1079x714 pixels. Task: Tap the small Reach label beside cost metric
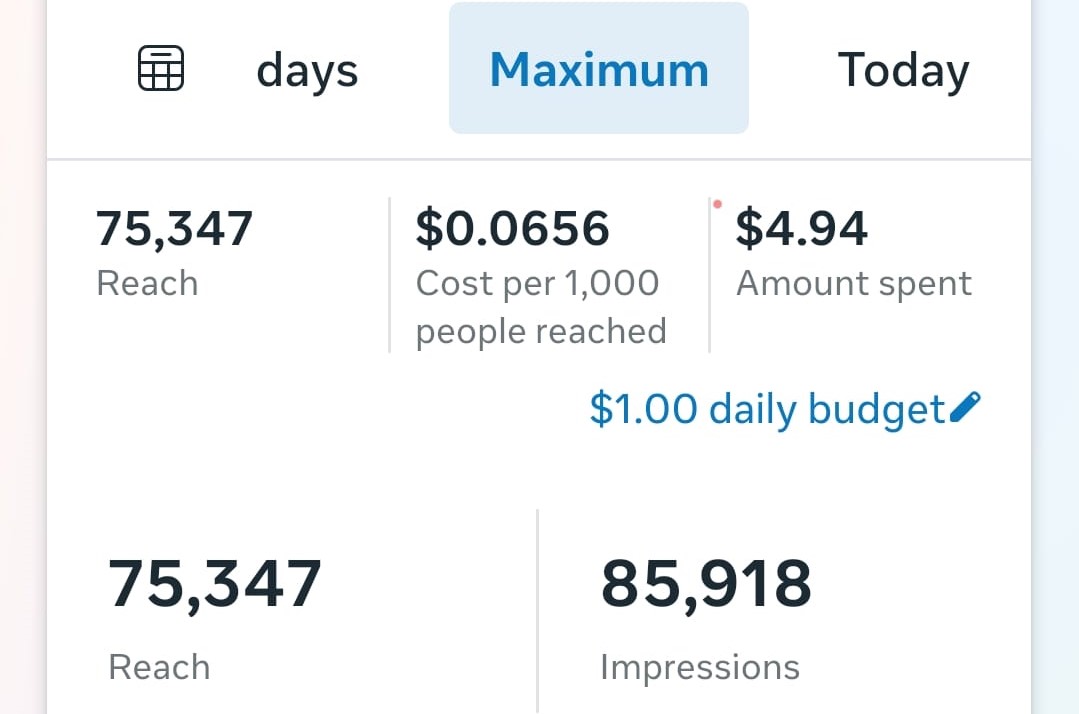[x=147, y=284]
